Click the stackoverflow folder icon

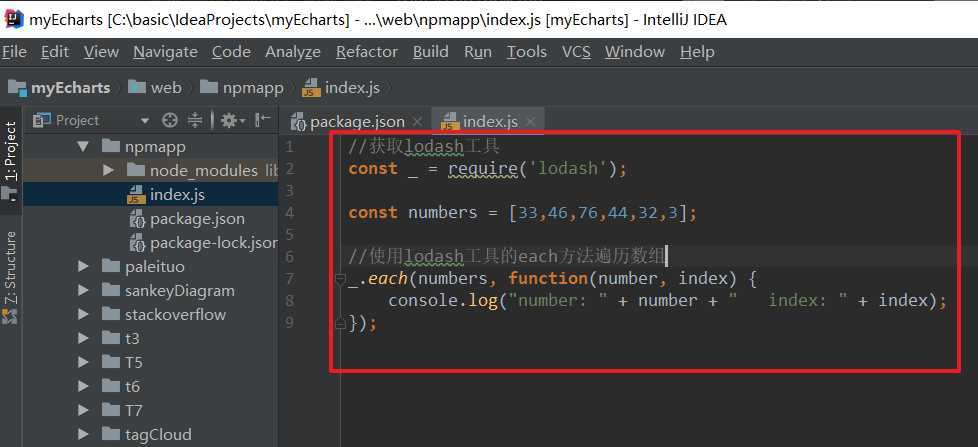110,314
